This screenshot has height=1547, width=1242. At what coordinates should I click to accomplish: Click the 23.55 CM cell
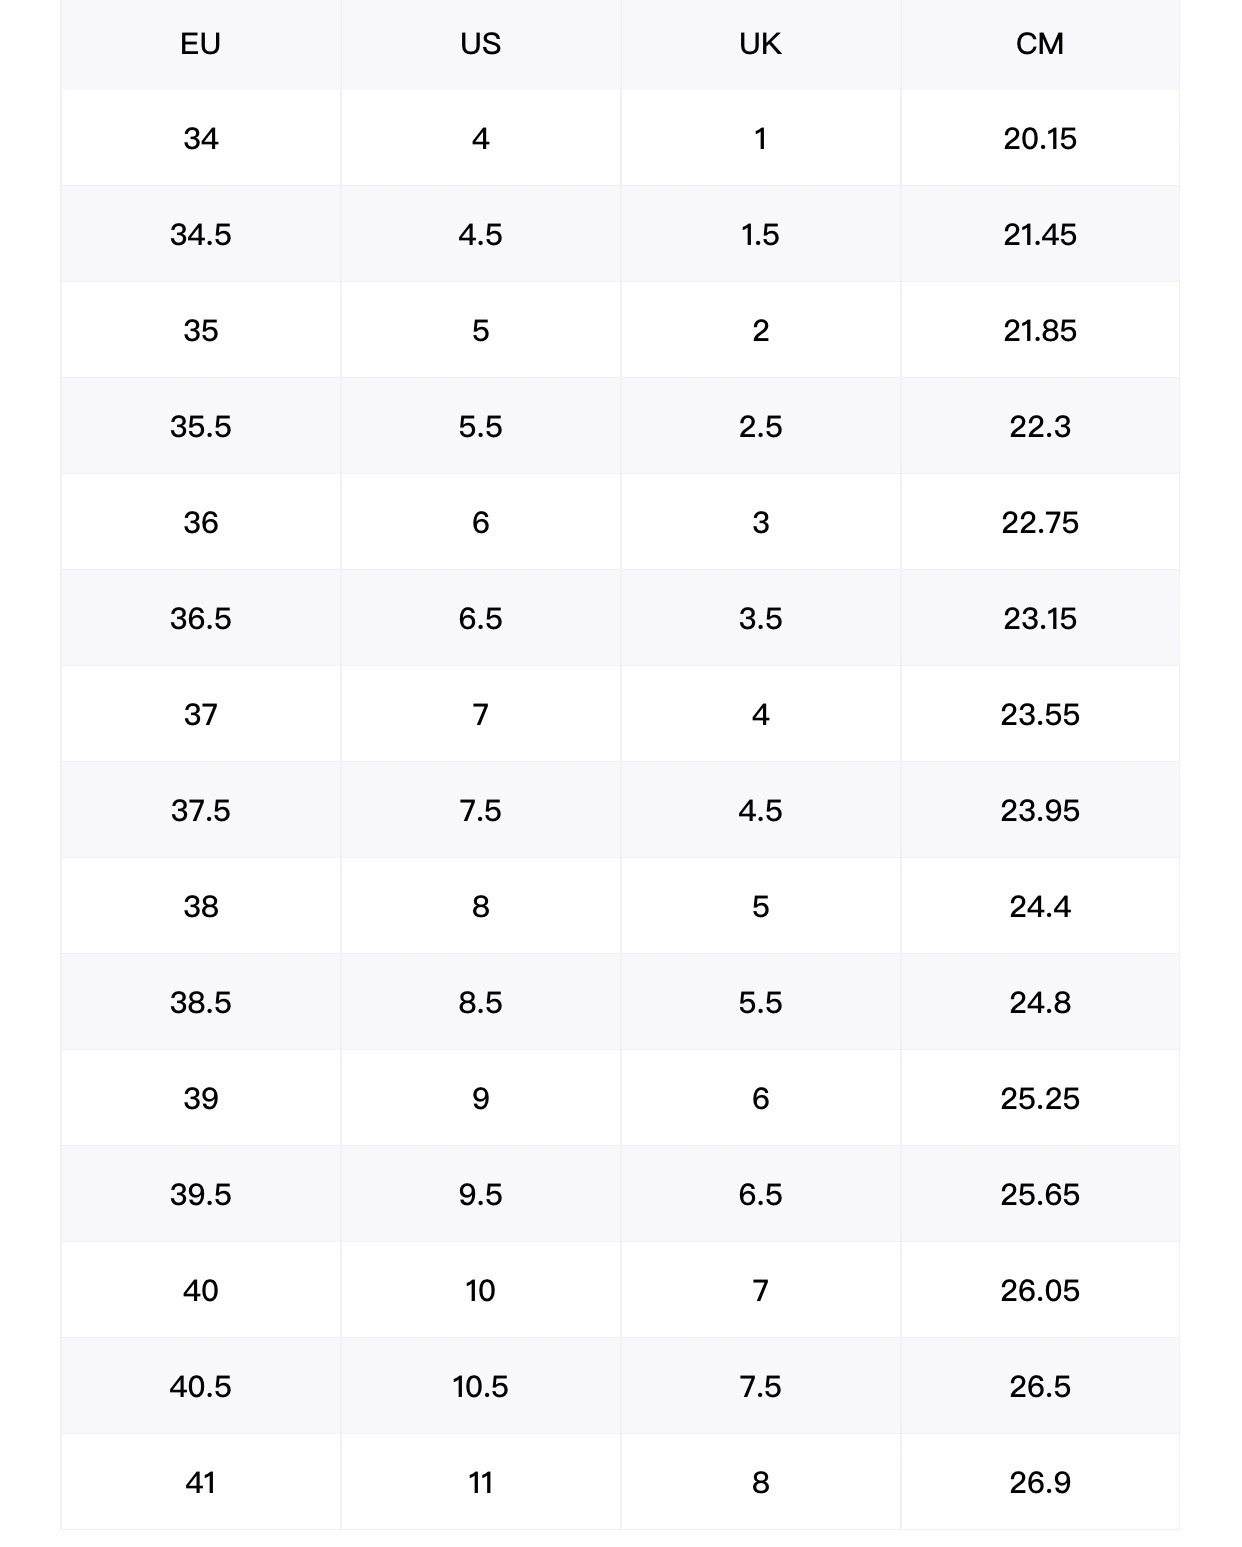1040,714
